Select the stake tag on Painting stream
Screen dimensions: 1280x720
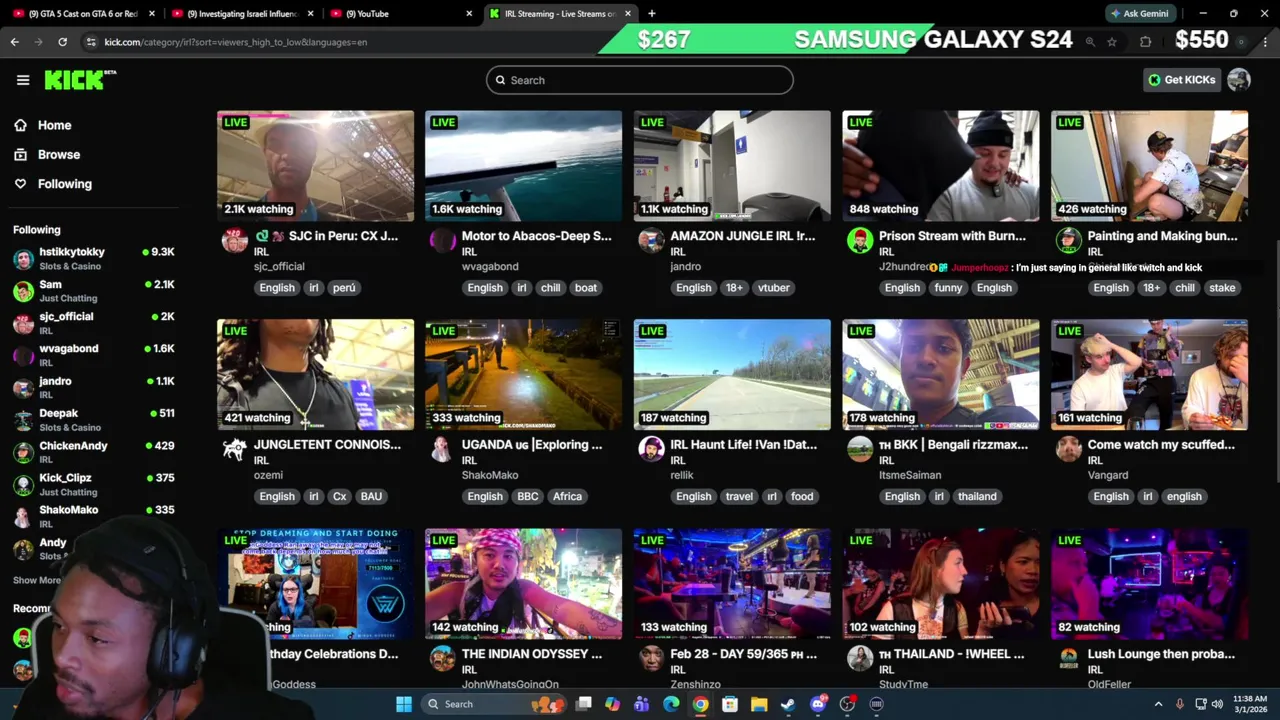[1222, 288]
